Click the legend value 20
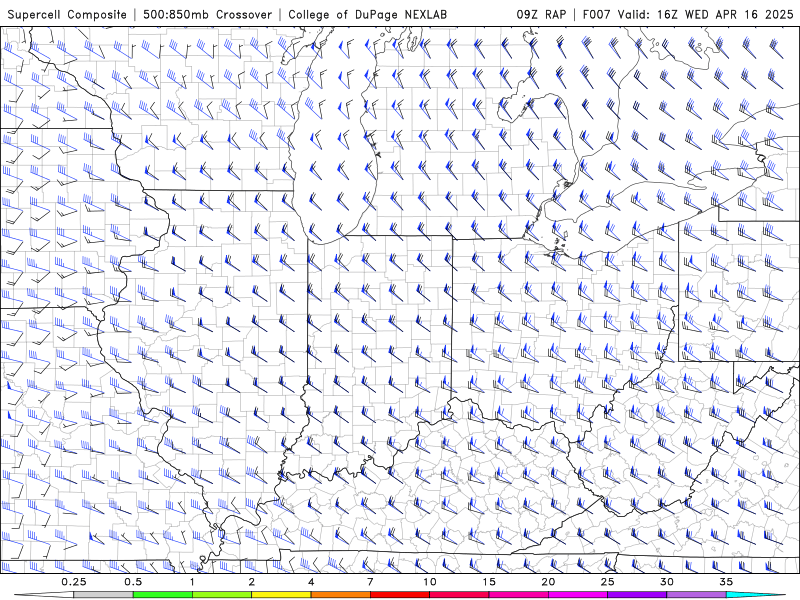 548,582
